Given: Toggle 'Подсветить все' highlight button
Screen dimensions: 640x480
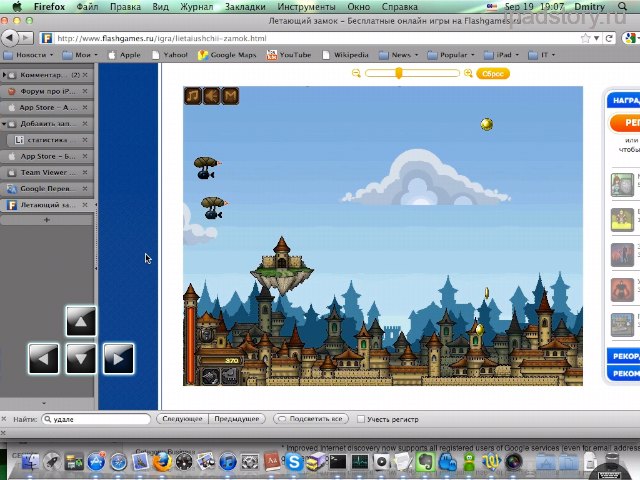Looking at the screenshot, I should pyautogui.click(x=311, y=419).
